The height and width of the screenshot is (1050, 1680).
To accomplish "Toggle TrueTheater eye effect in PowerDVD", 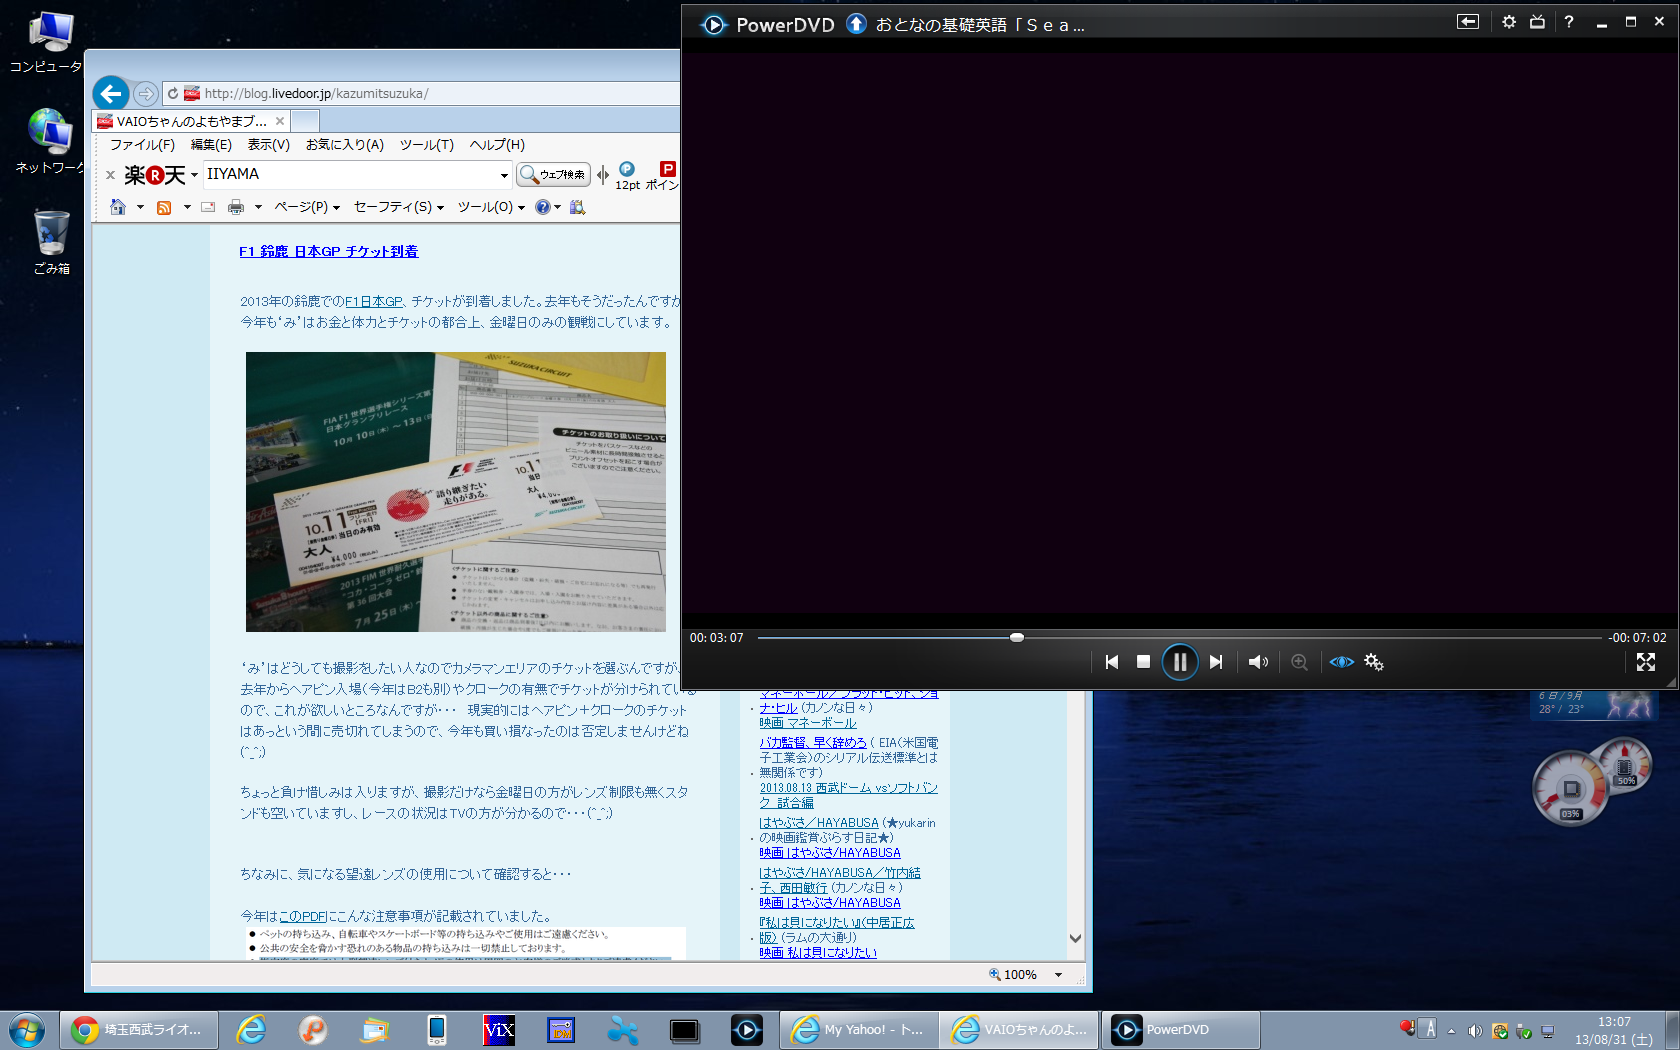I will click(x=1341, y=662).
